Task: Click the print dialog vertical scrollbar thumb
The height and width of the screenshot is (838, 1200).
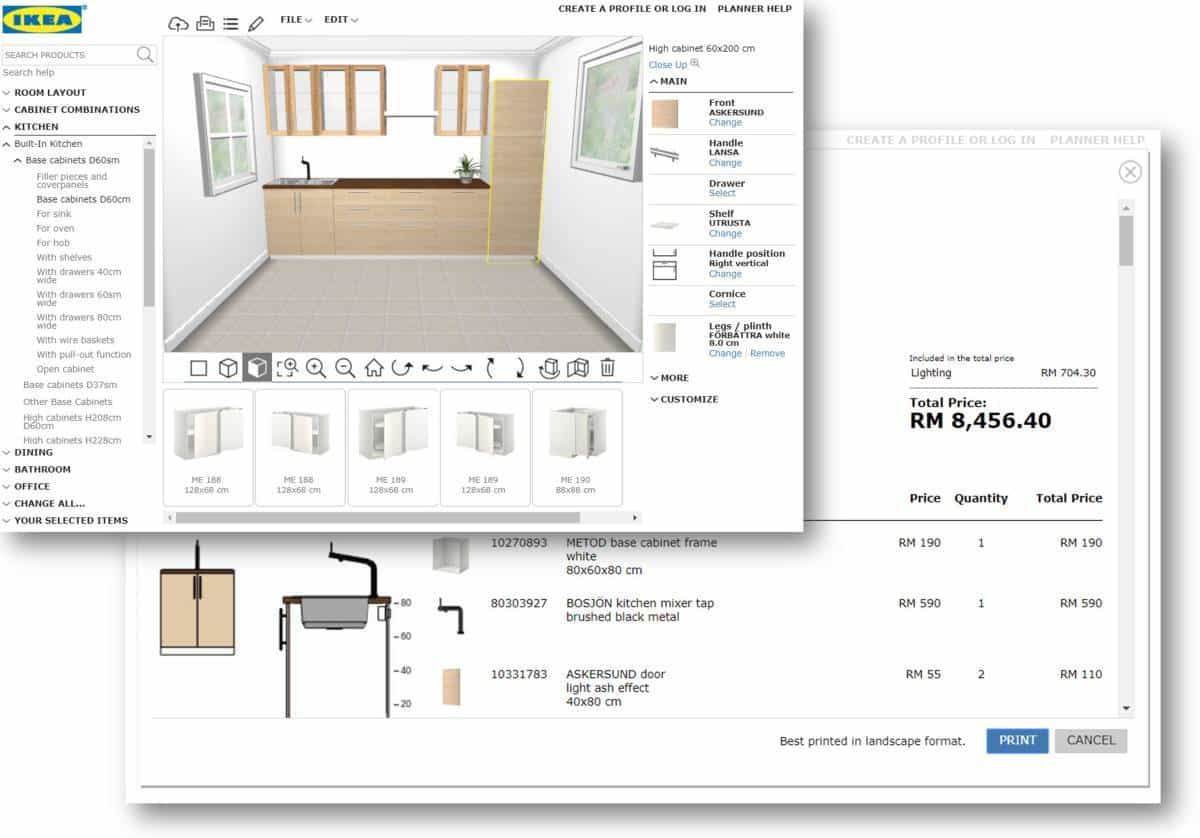Action: 1126,241
